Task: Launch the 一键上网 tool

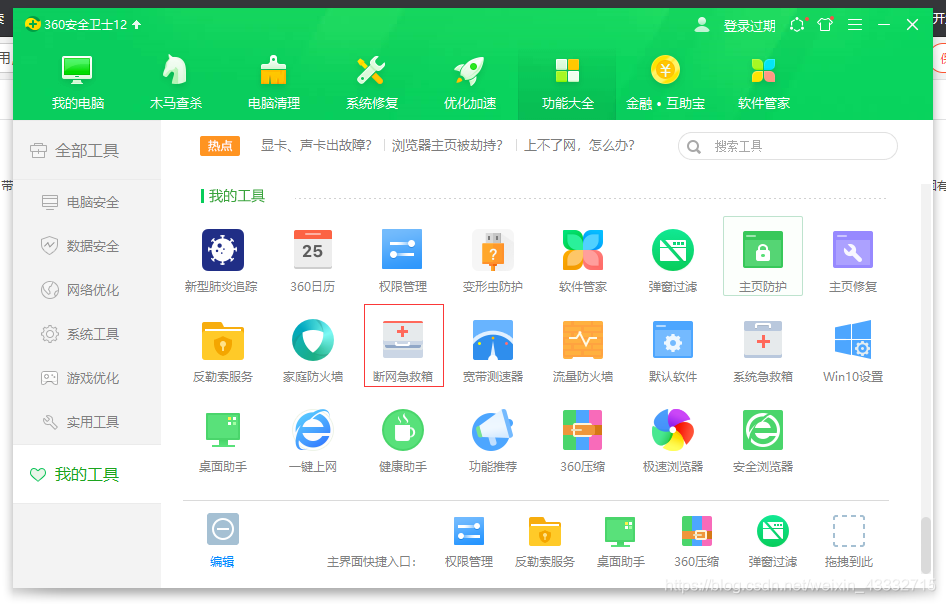Action: 312,440
